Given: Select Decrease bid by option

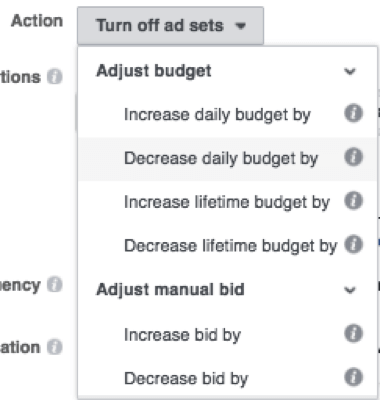Looking at the screenshot, I should pyautogui.click(x=228, y=378).
